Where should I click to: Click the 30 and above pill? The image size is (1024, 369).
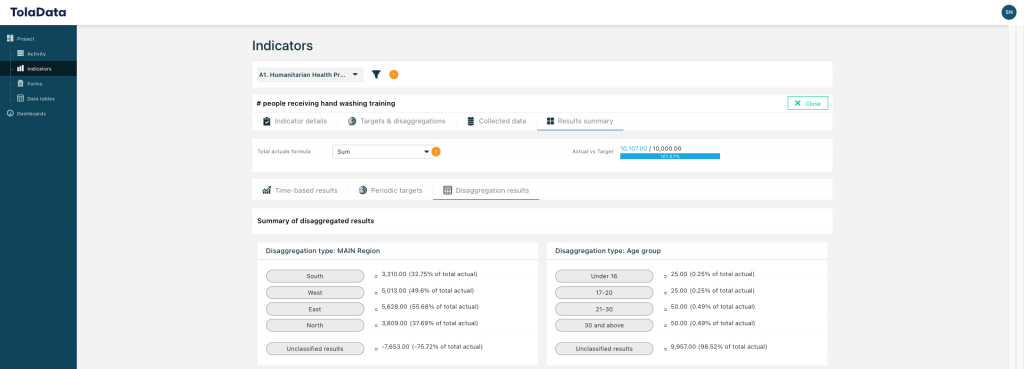coord(604,325)
